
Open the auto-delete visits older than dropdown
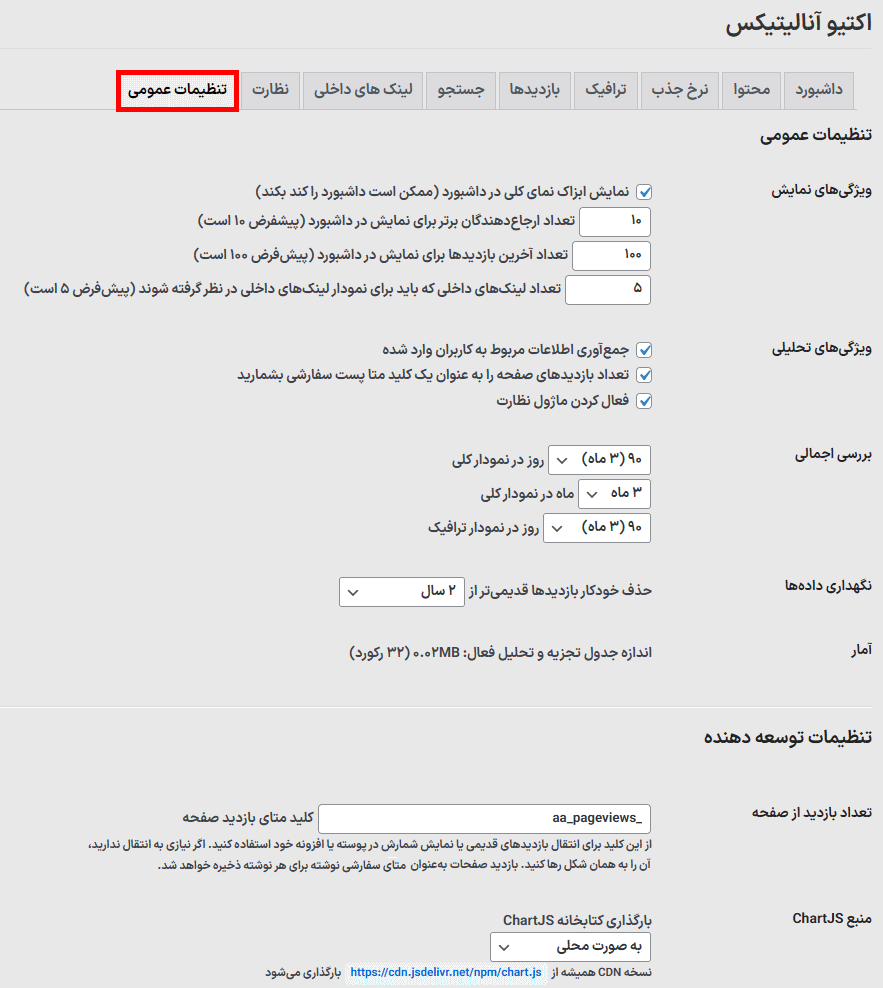point(402,591)
